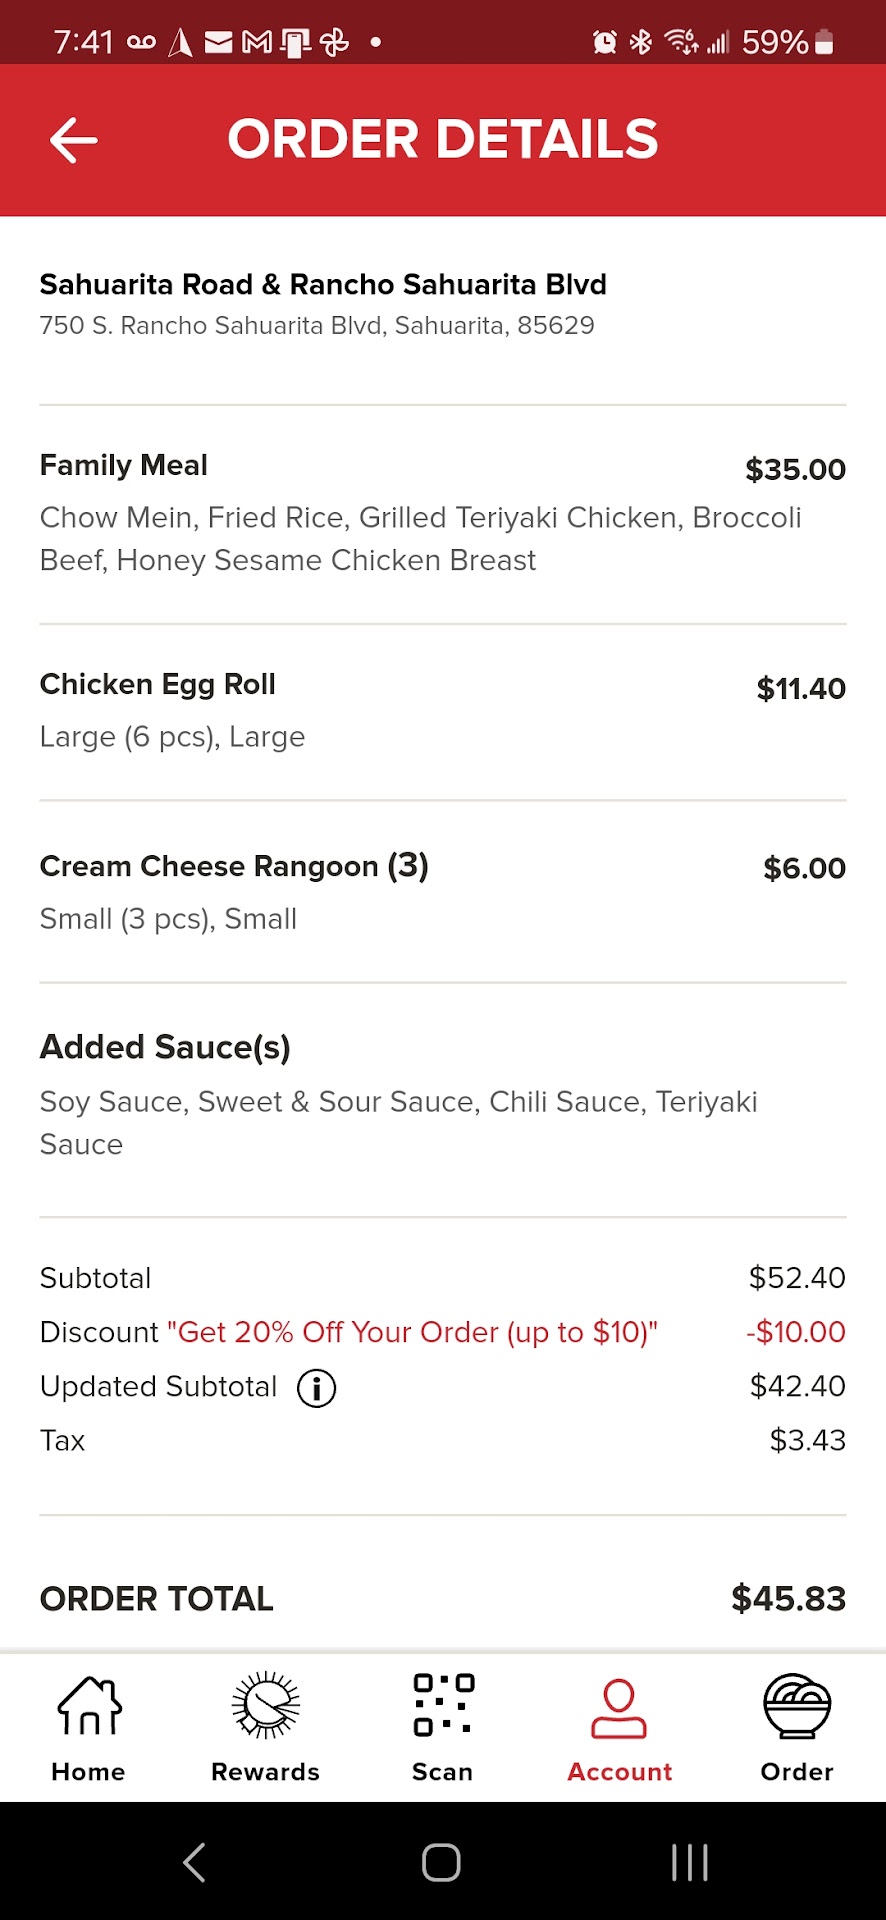Open the Scan QR code icon
The image size is (886, 1920).
[x=443, y=1704]
